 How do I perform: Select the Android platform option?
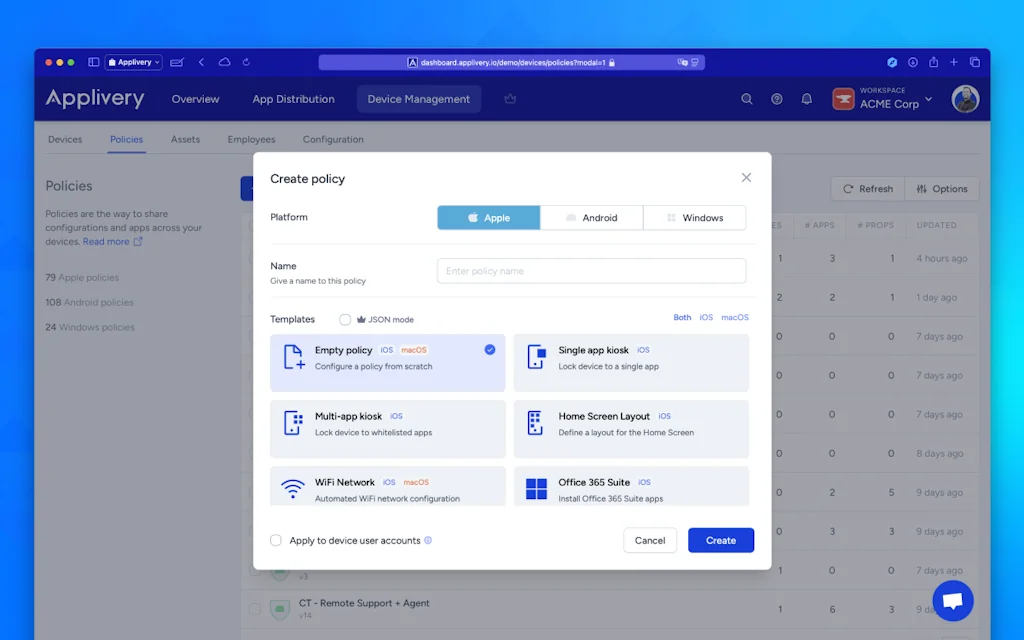[591, 218]
